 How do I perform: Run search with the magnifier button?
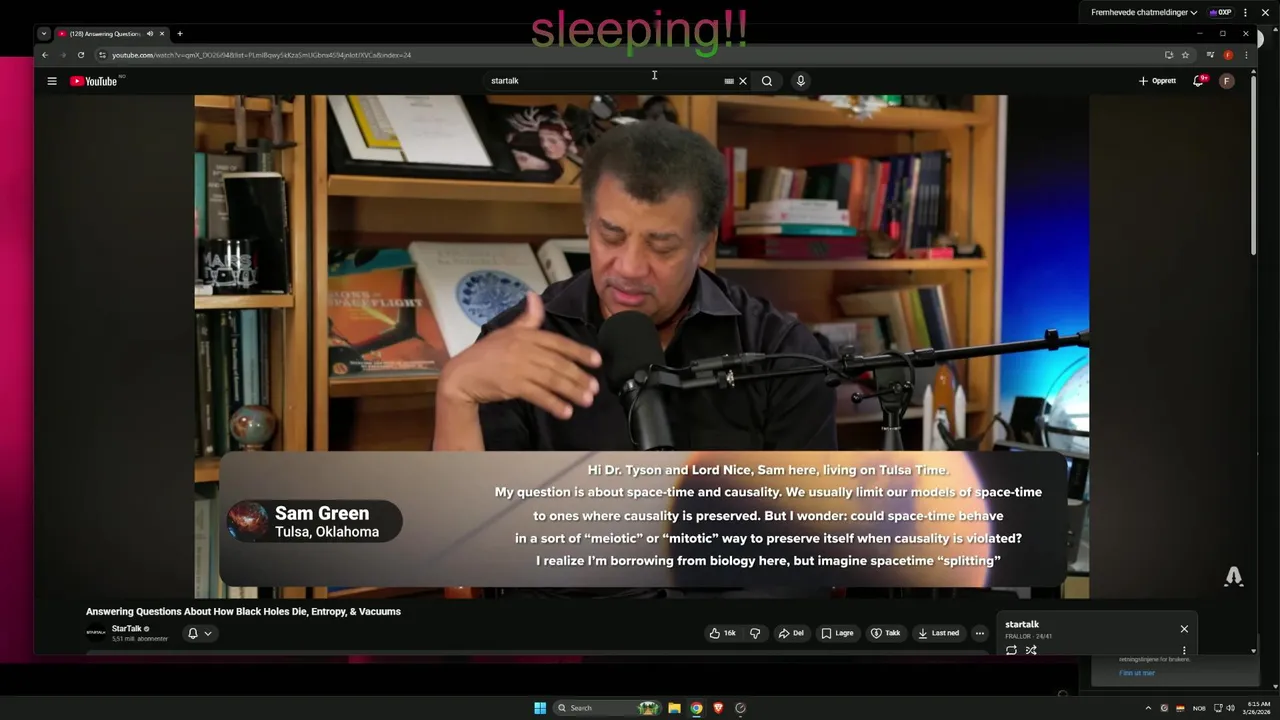pos(767,81)
